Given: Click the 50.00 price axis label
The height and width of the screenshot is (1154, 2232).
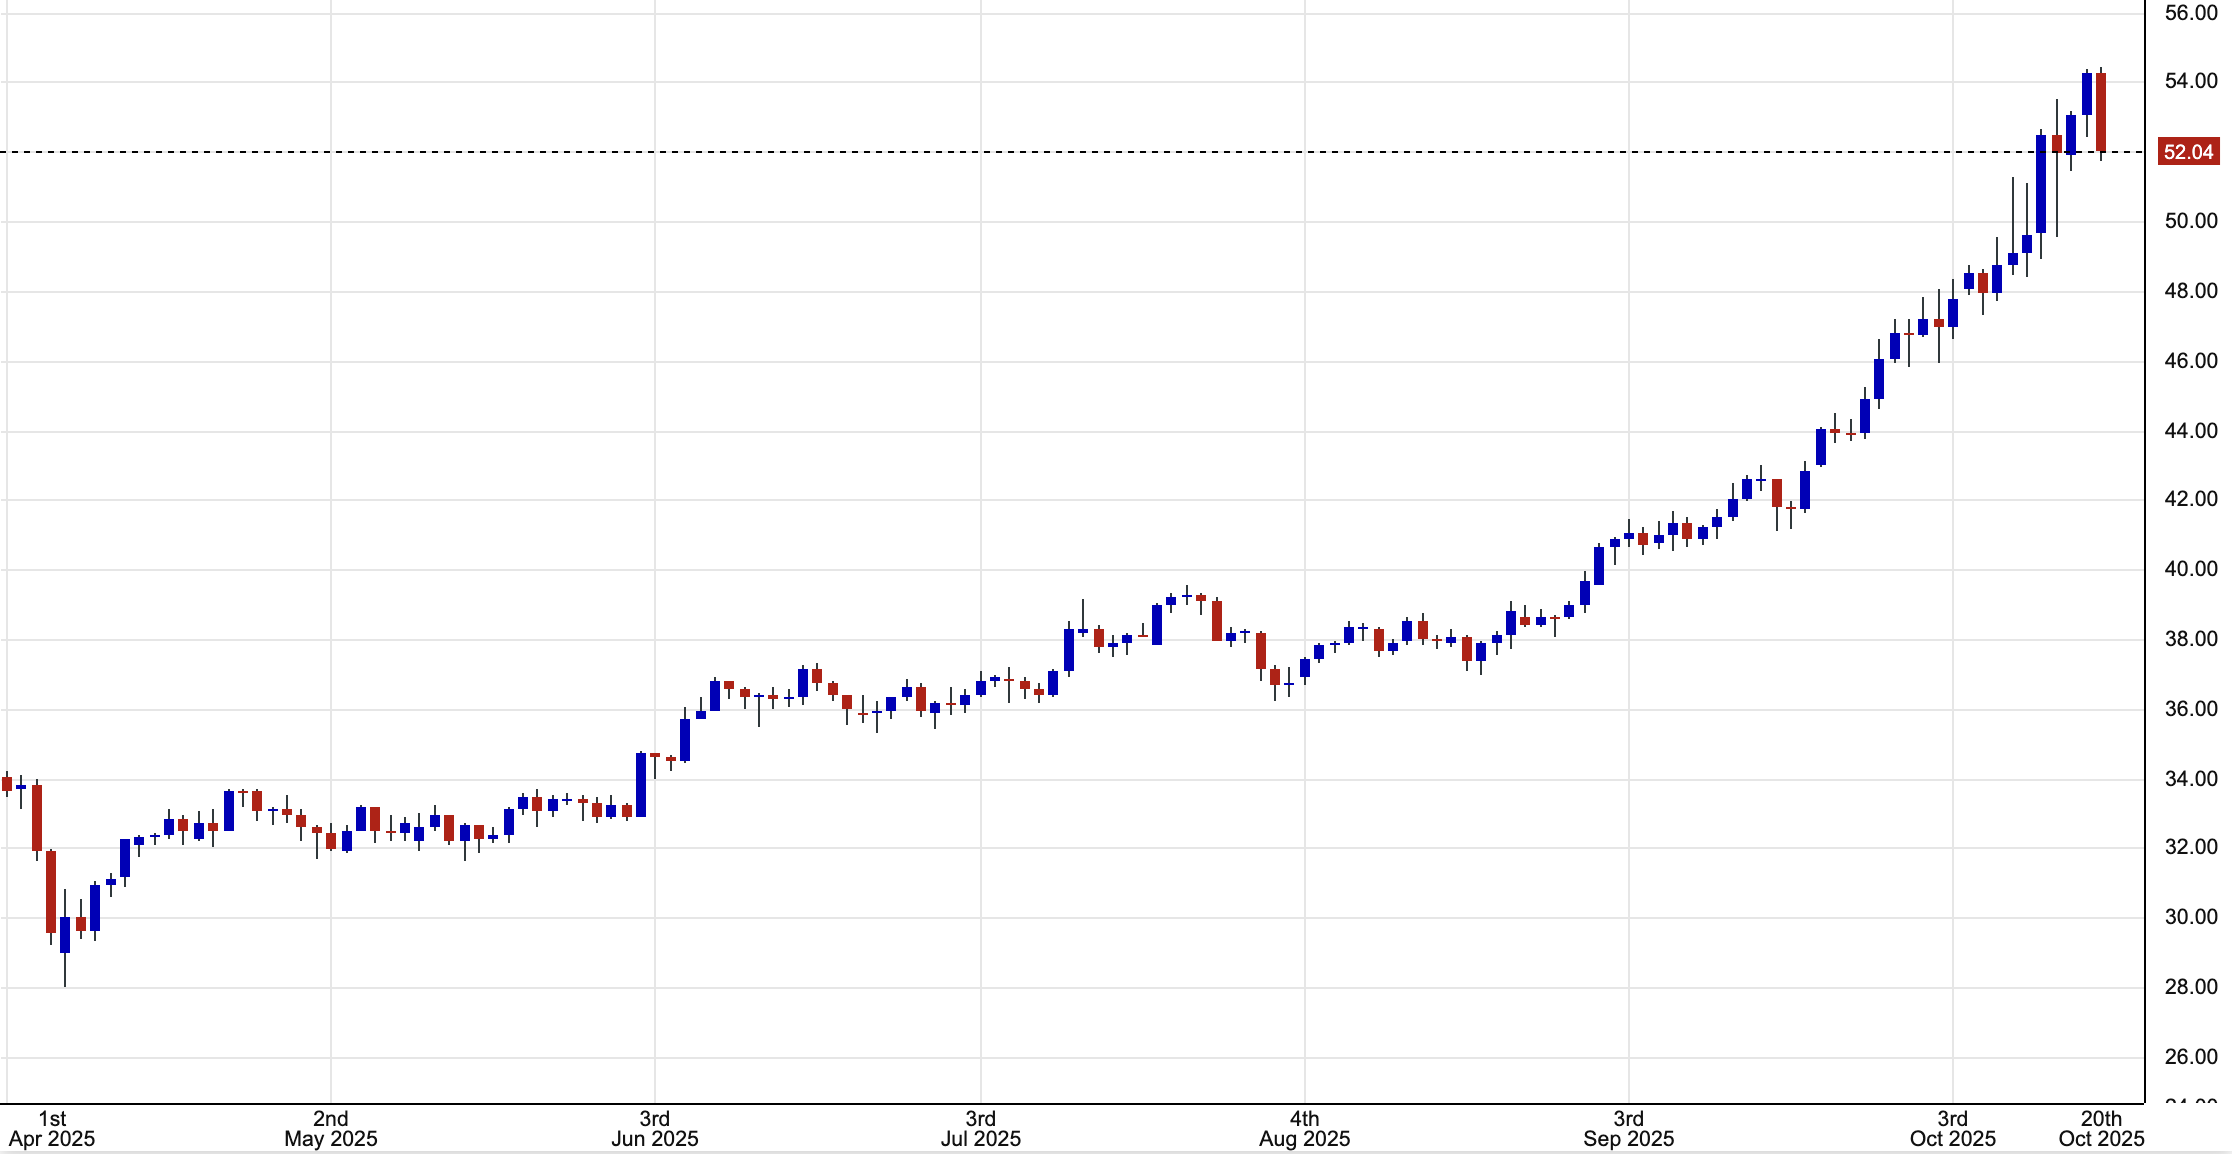Looking at the screenshot, I should pyautogui.click(x=2191, y=221).
